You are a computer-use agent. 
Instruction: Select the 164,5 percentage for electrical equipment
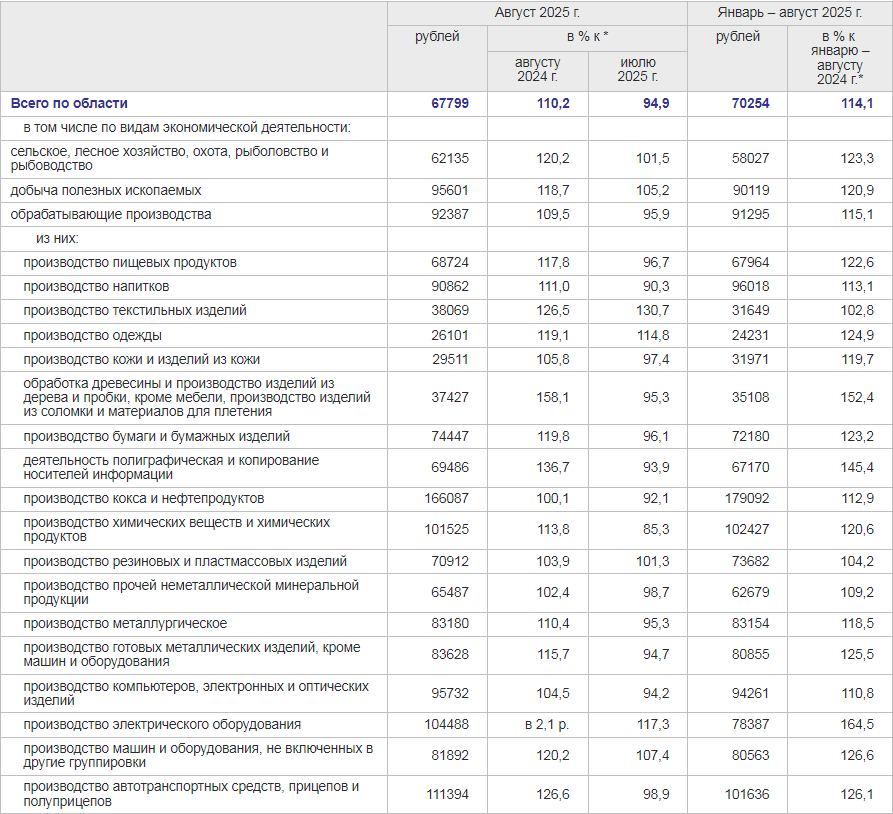856,724
